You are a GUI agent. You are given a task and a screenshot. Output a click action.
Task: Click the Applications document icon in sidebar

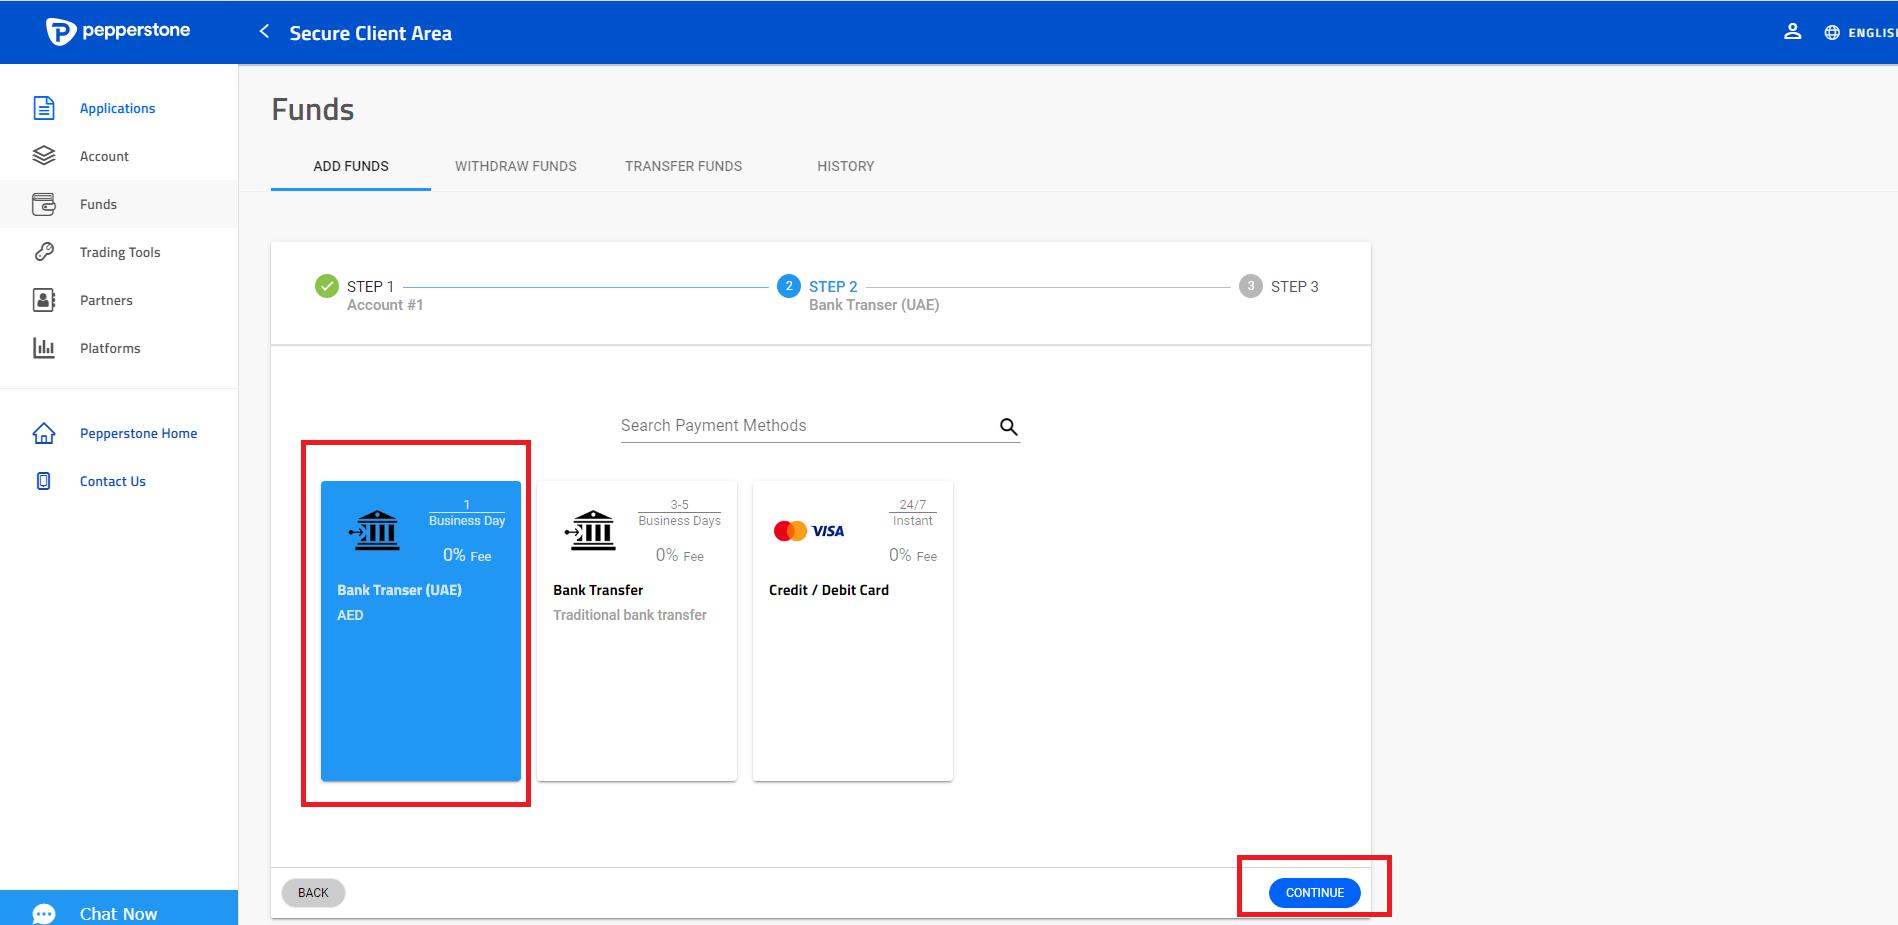click(x=44, y=108)
